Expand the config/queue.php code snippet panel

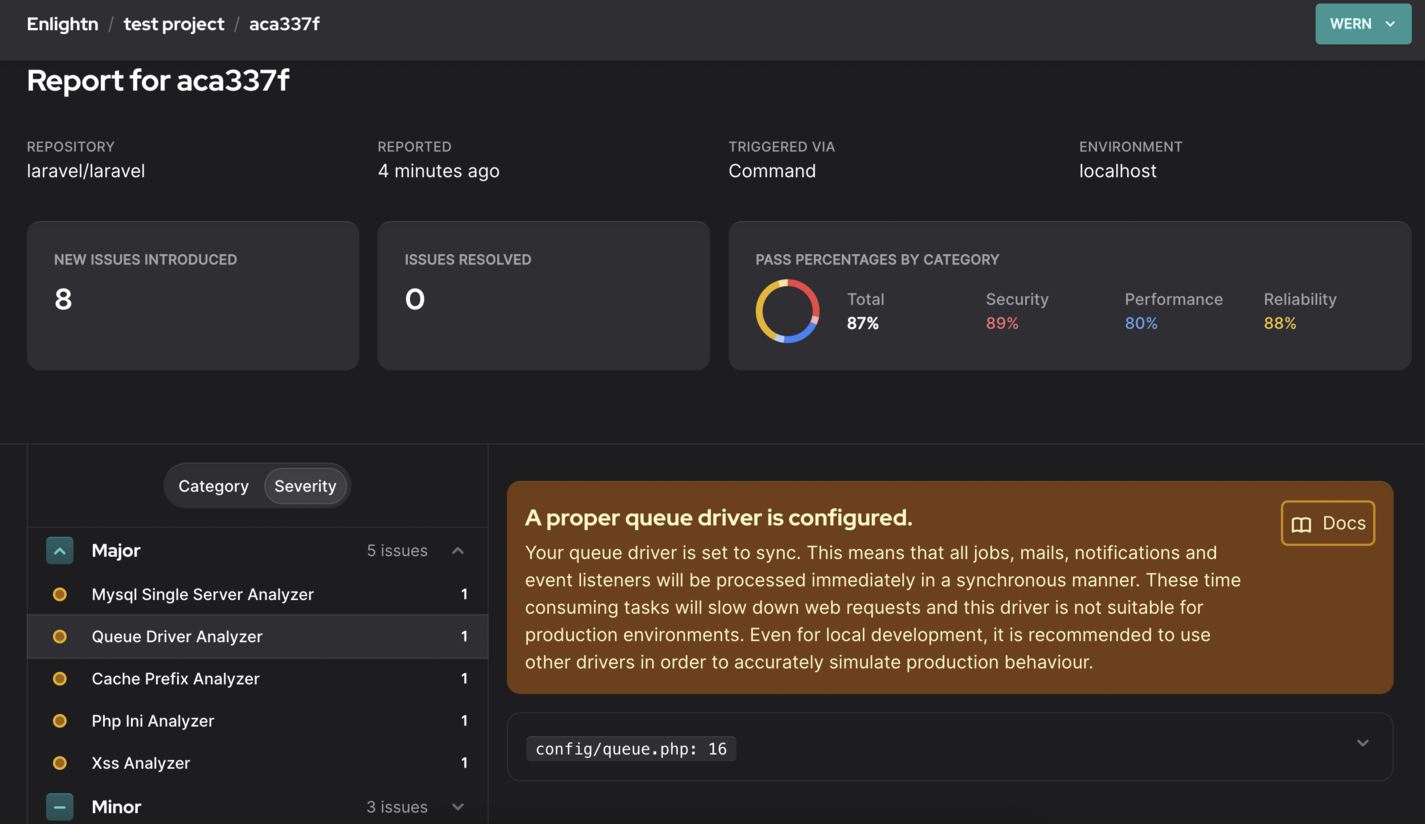1361,743
